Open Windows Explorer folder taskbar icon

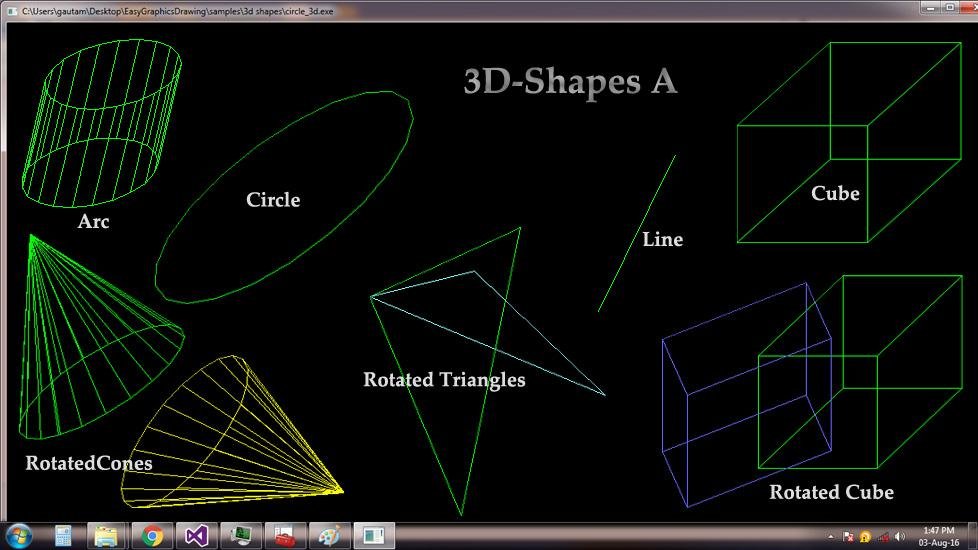coord(107,536)
